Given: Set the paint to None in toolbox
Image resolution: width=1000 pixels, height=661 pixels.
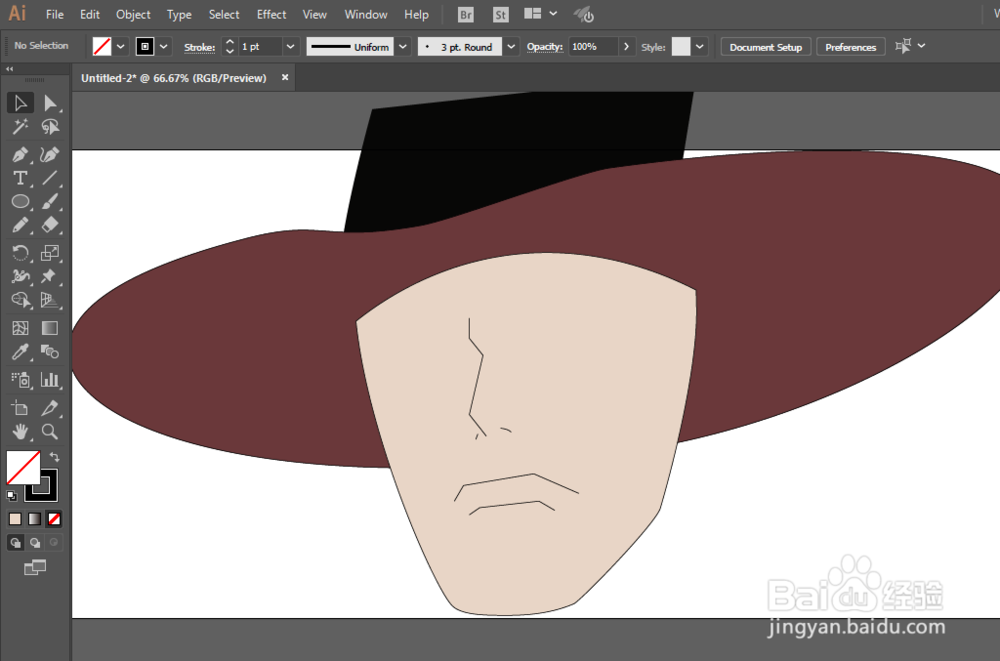Looking at the screenshot, I should point(54,519).
